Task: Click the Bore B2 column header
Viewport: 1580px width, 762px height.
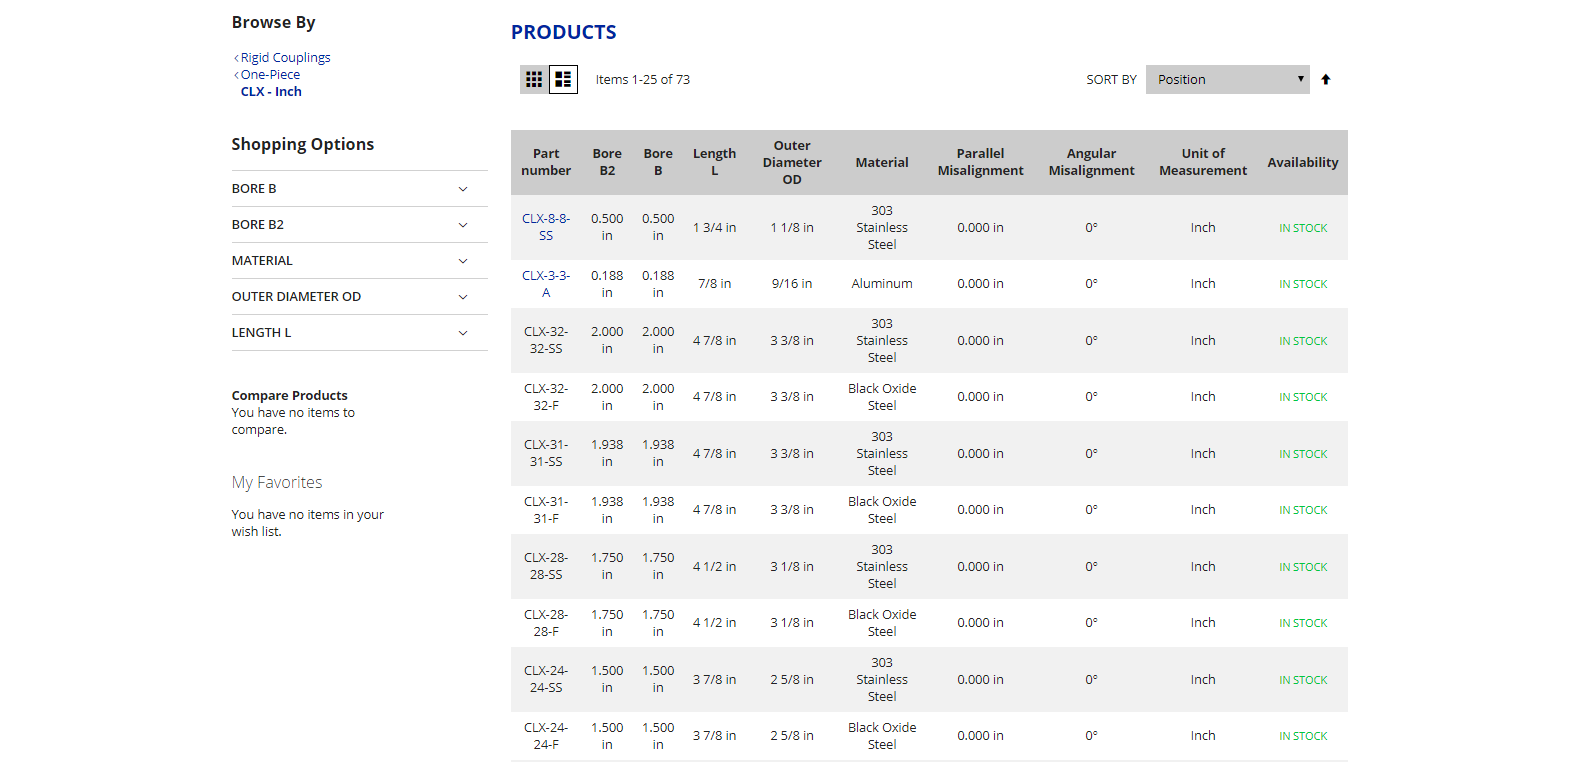Action: click(607, 162)
